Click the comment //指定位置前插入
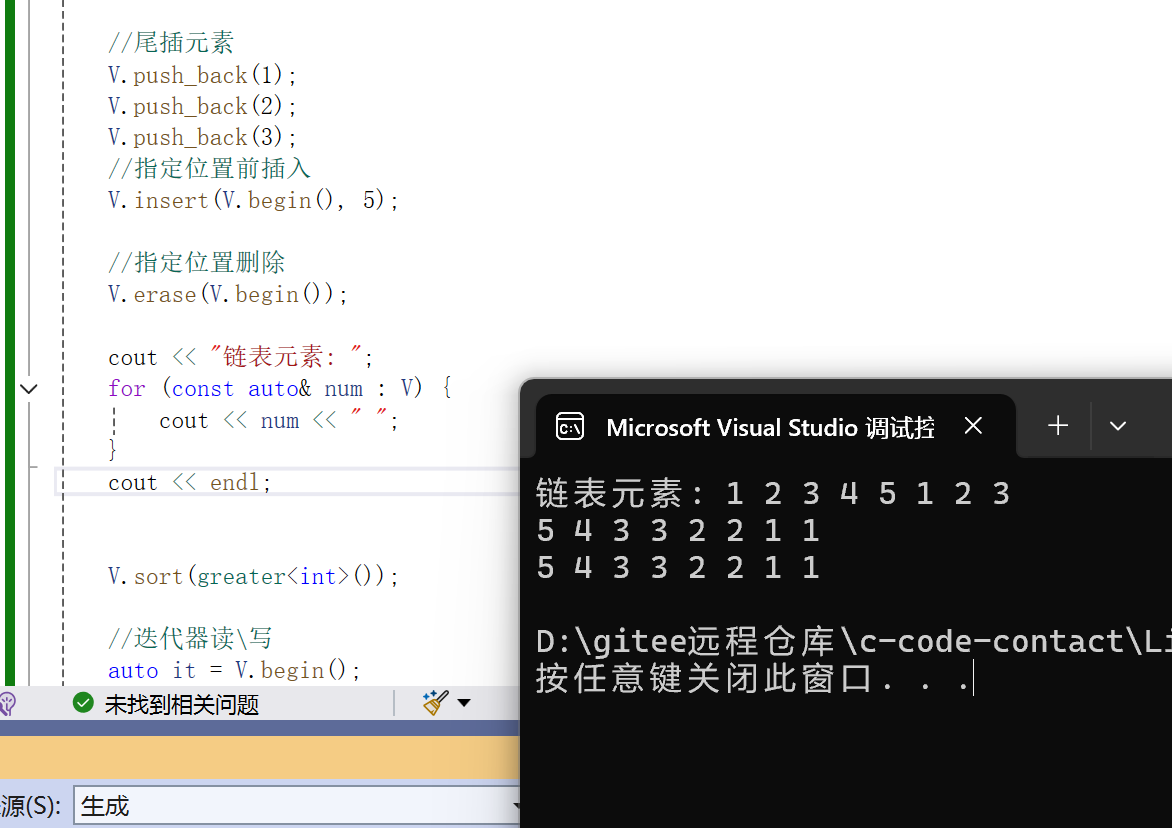 [209, 169]
